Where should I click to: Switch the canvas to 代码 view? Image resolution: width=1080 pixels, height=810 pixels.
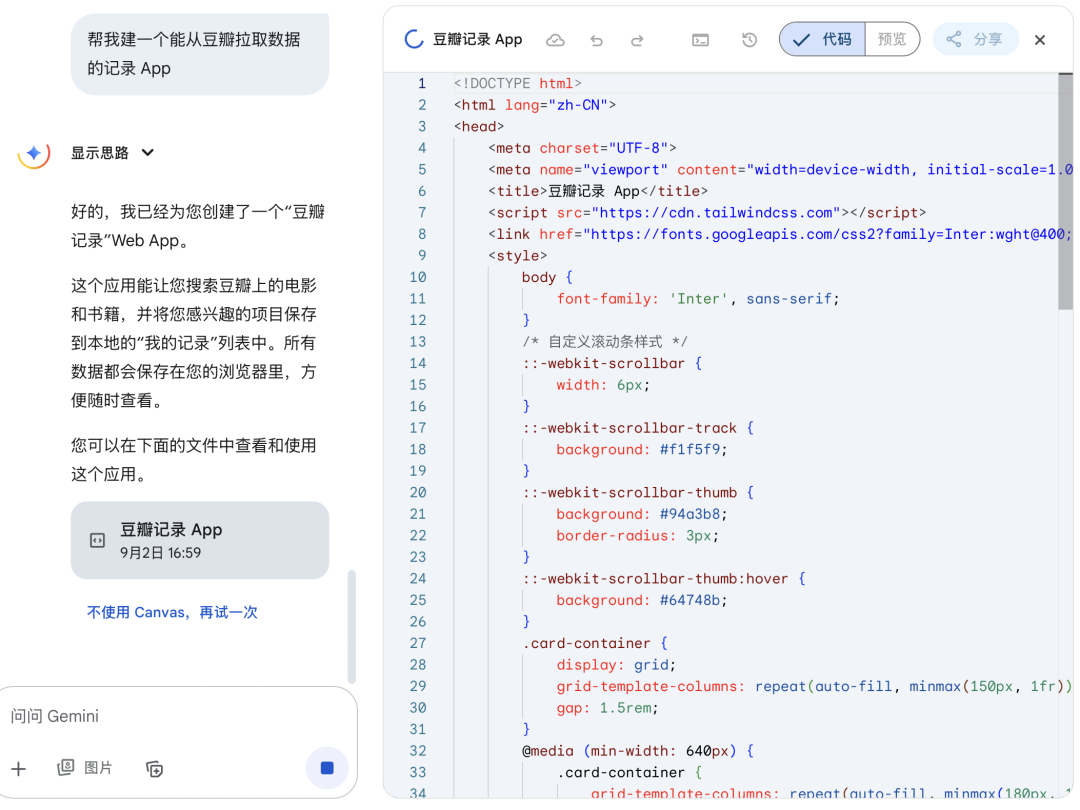[822, 40]
